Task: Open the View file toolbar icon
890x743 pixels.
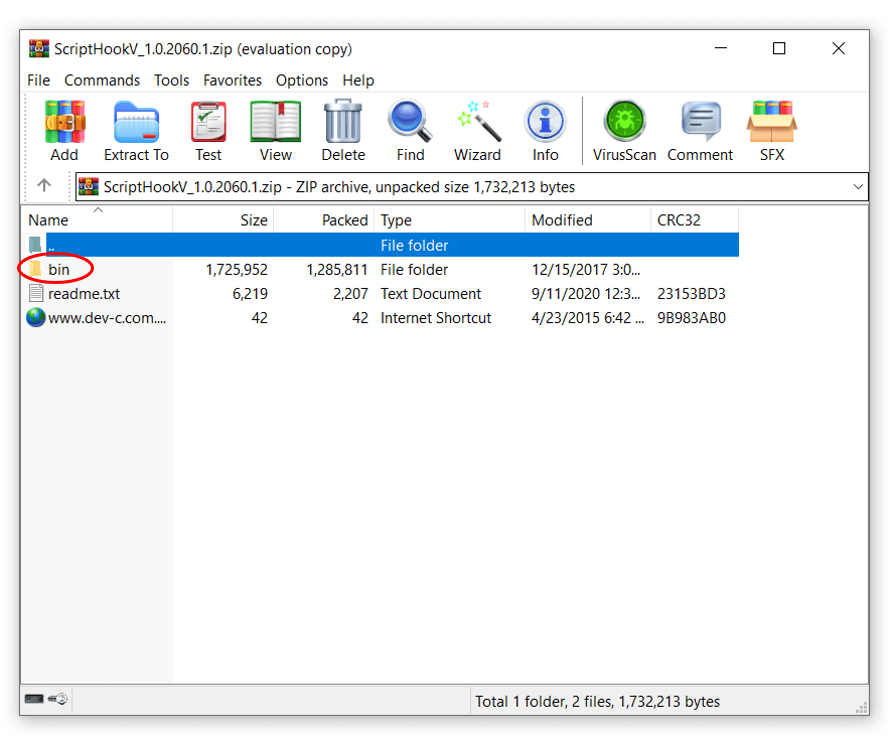Action: tap(275, 130)
